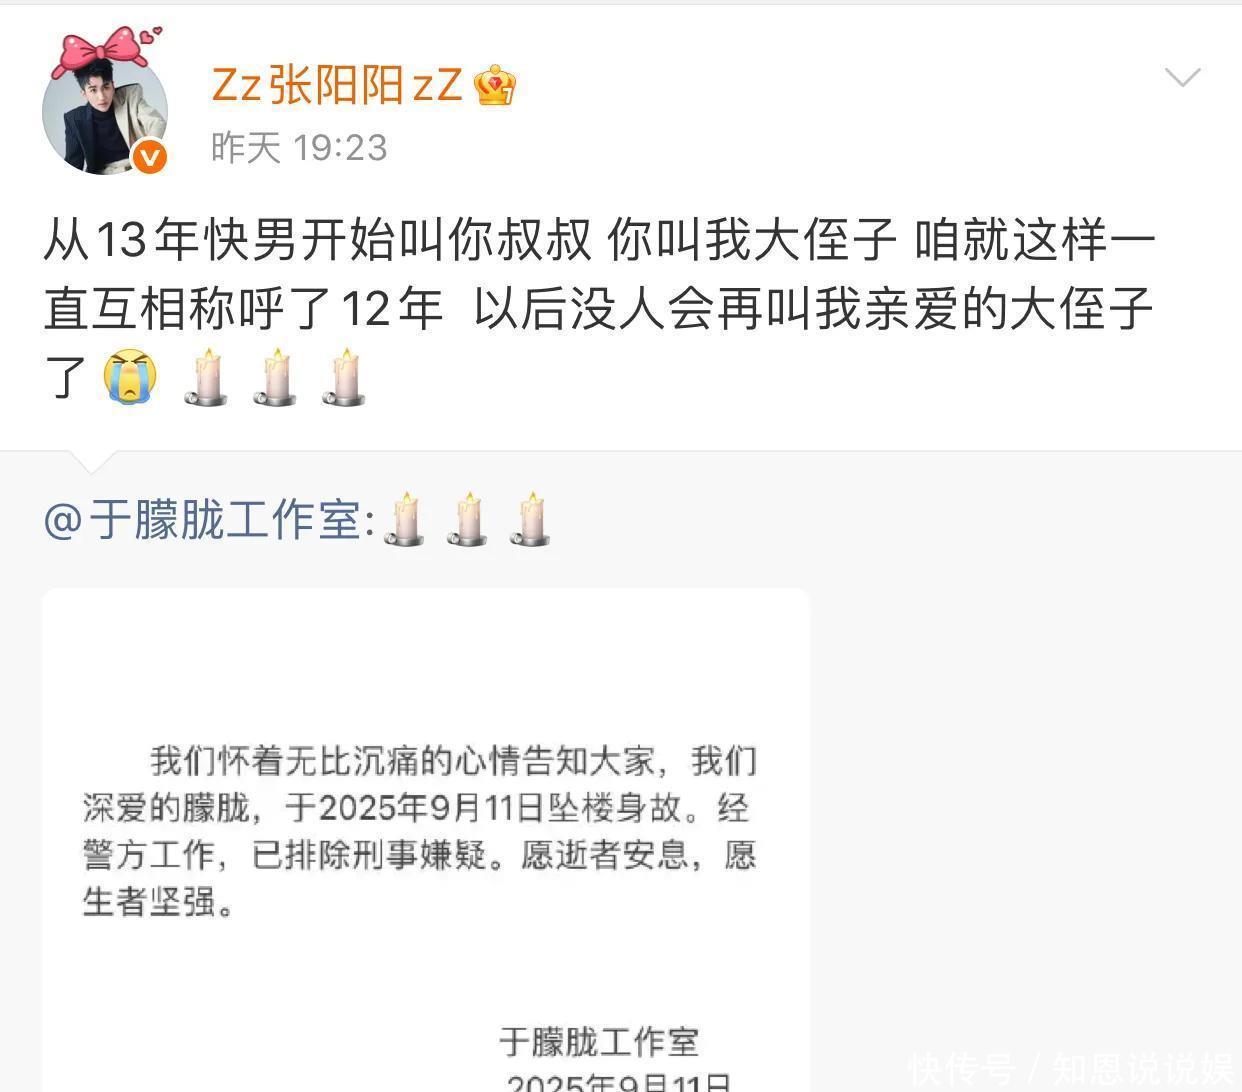
Task: Click the 昨天 19:23 timestamp
Action: [299, 148]
